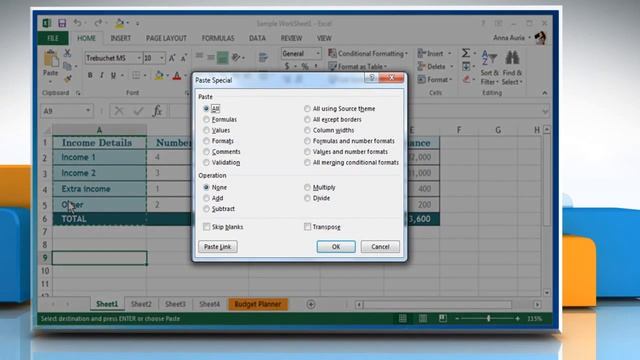Viewport: 640px width, 360px height.
Task: Click the Save icon in quick access toolbar
Action: point(62,23)
